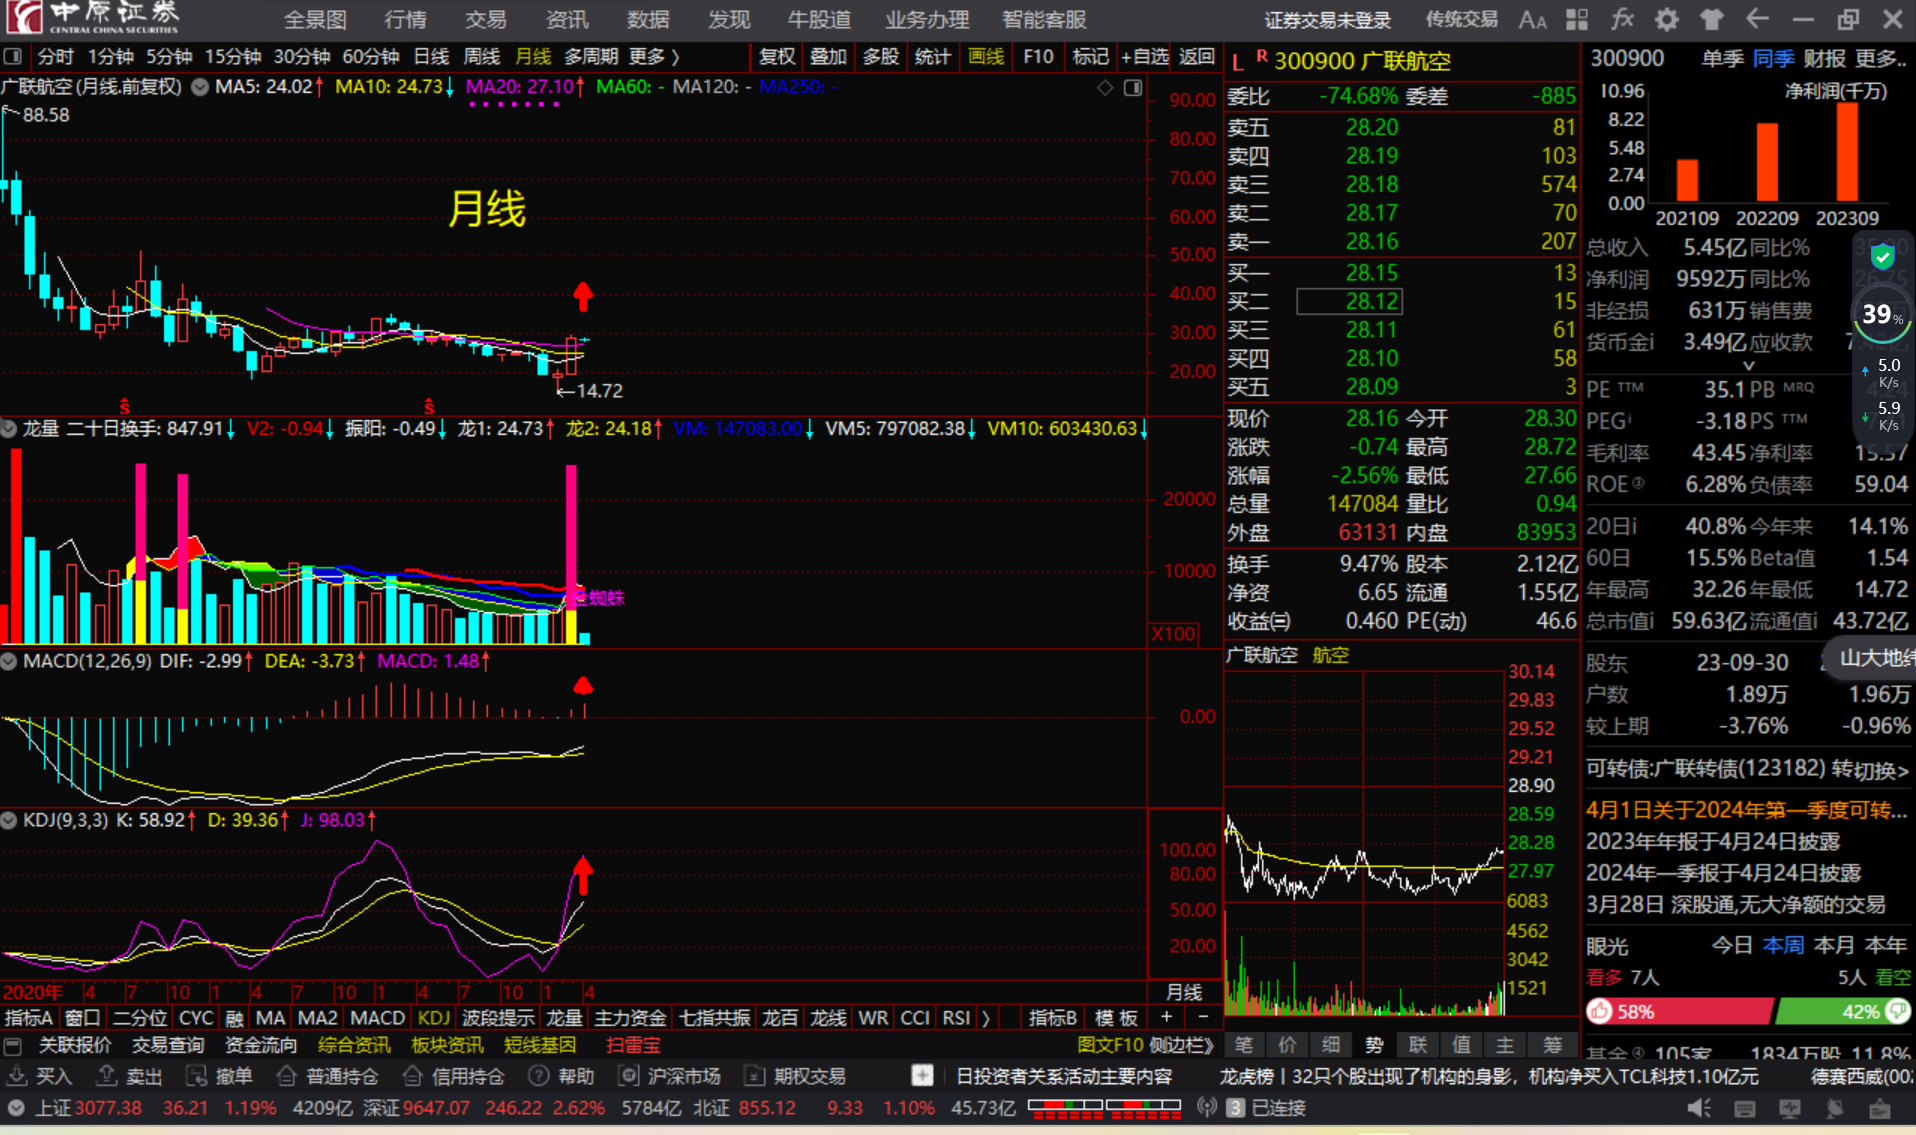The image size is (1916, 1135).
Task: Expand the down chevron under 货币金 row
Action: point(1749,366)
